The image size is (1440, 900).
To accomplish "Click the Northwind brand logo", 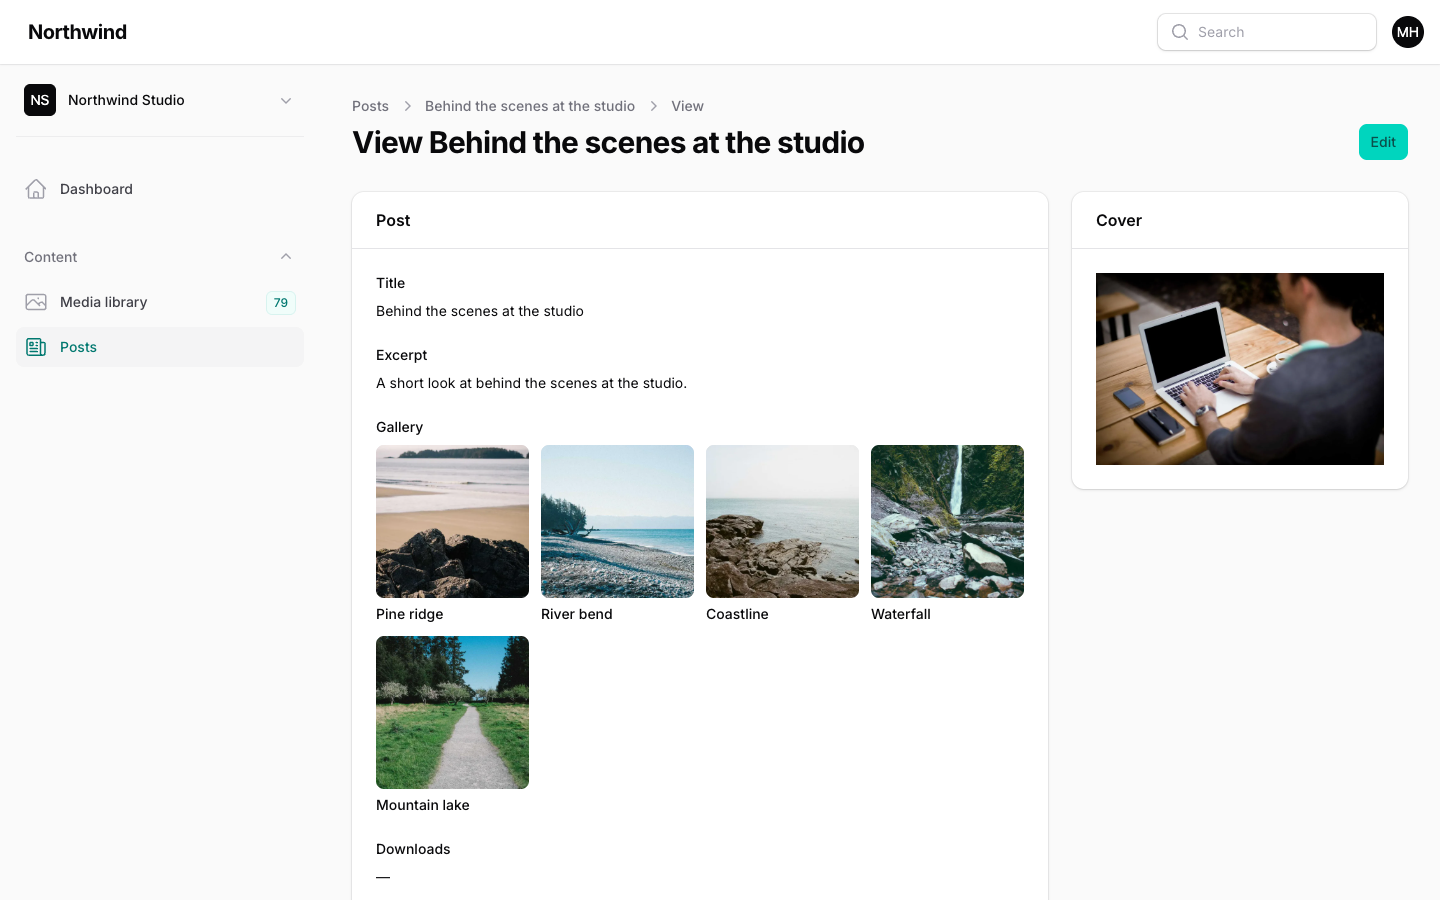I will (x=77, y=32).
